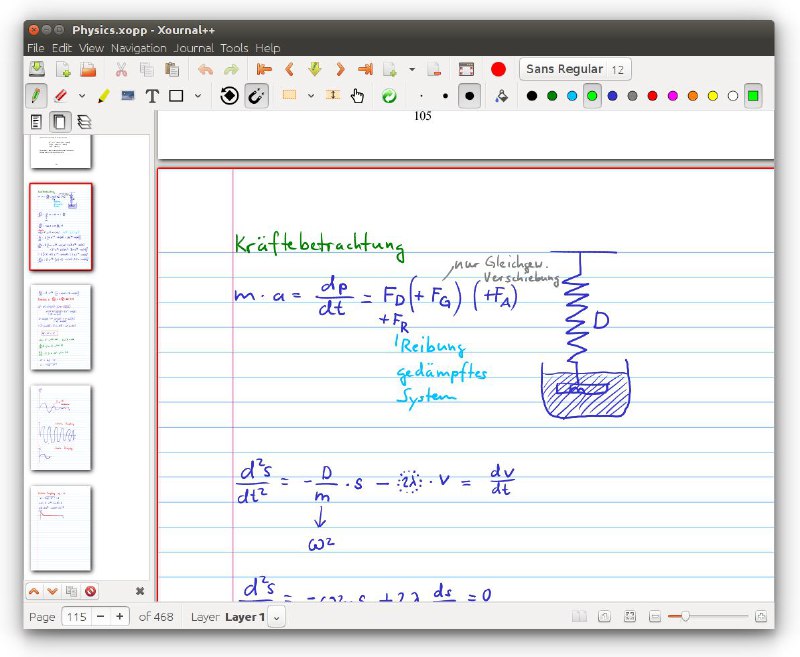
Task: Expand the select region dropdown arrow
Action: tap(311, 95)
